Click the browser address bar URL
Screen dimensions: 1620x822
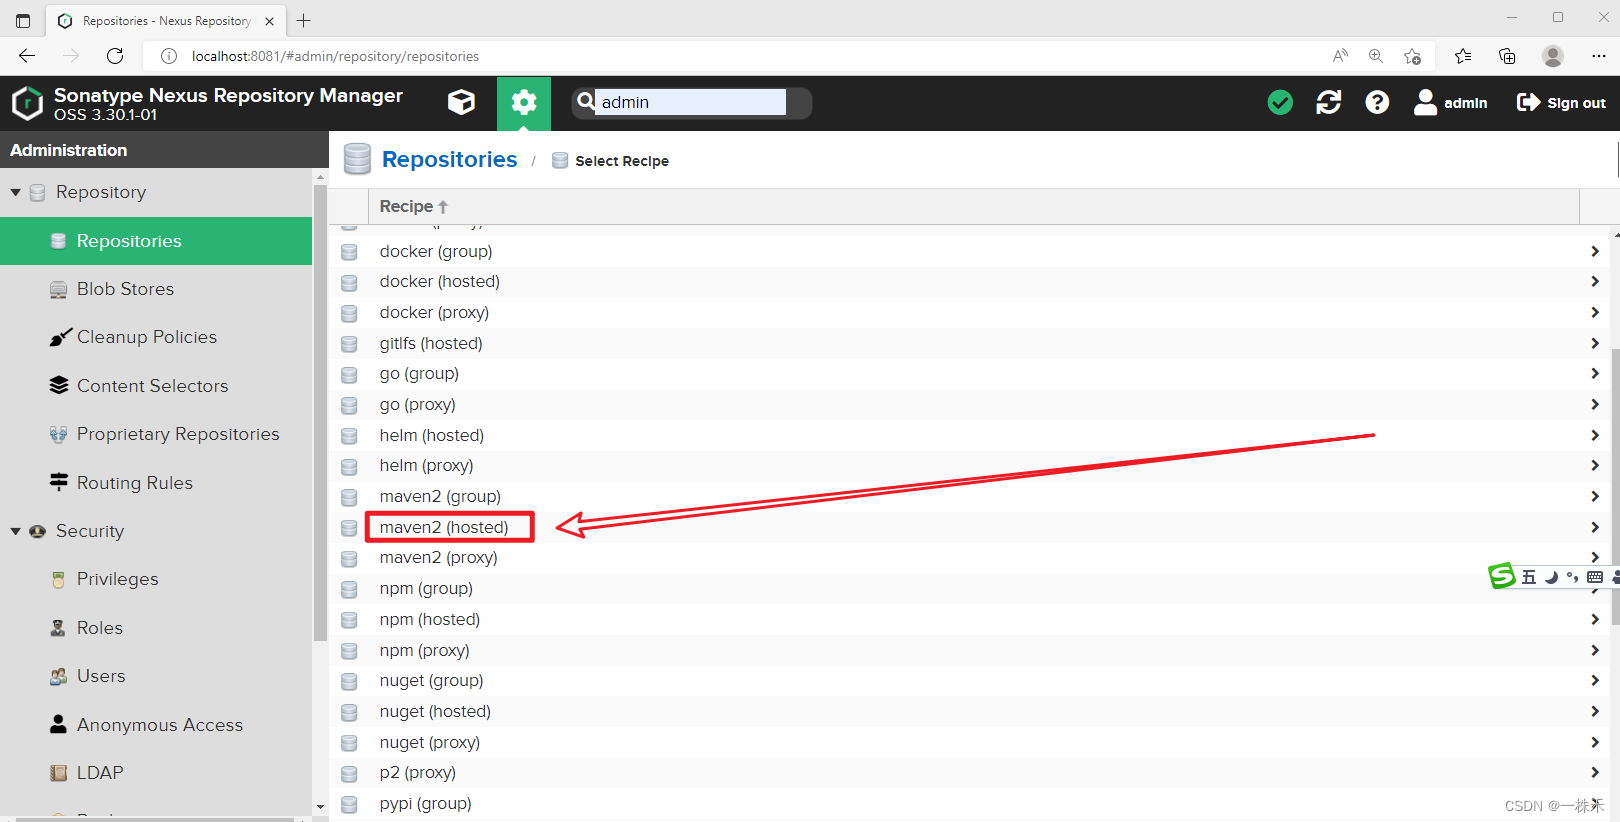tap(335, 56)
